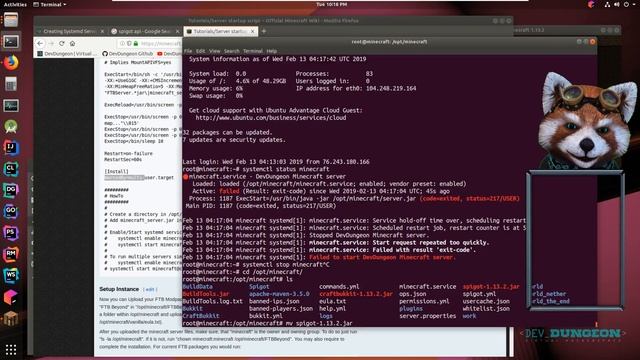The image size is (640, 360).
Task: Click the red 'failed' Active status word
Action: [x=229, y=191]
